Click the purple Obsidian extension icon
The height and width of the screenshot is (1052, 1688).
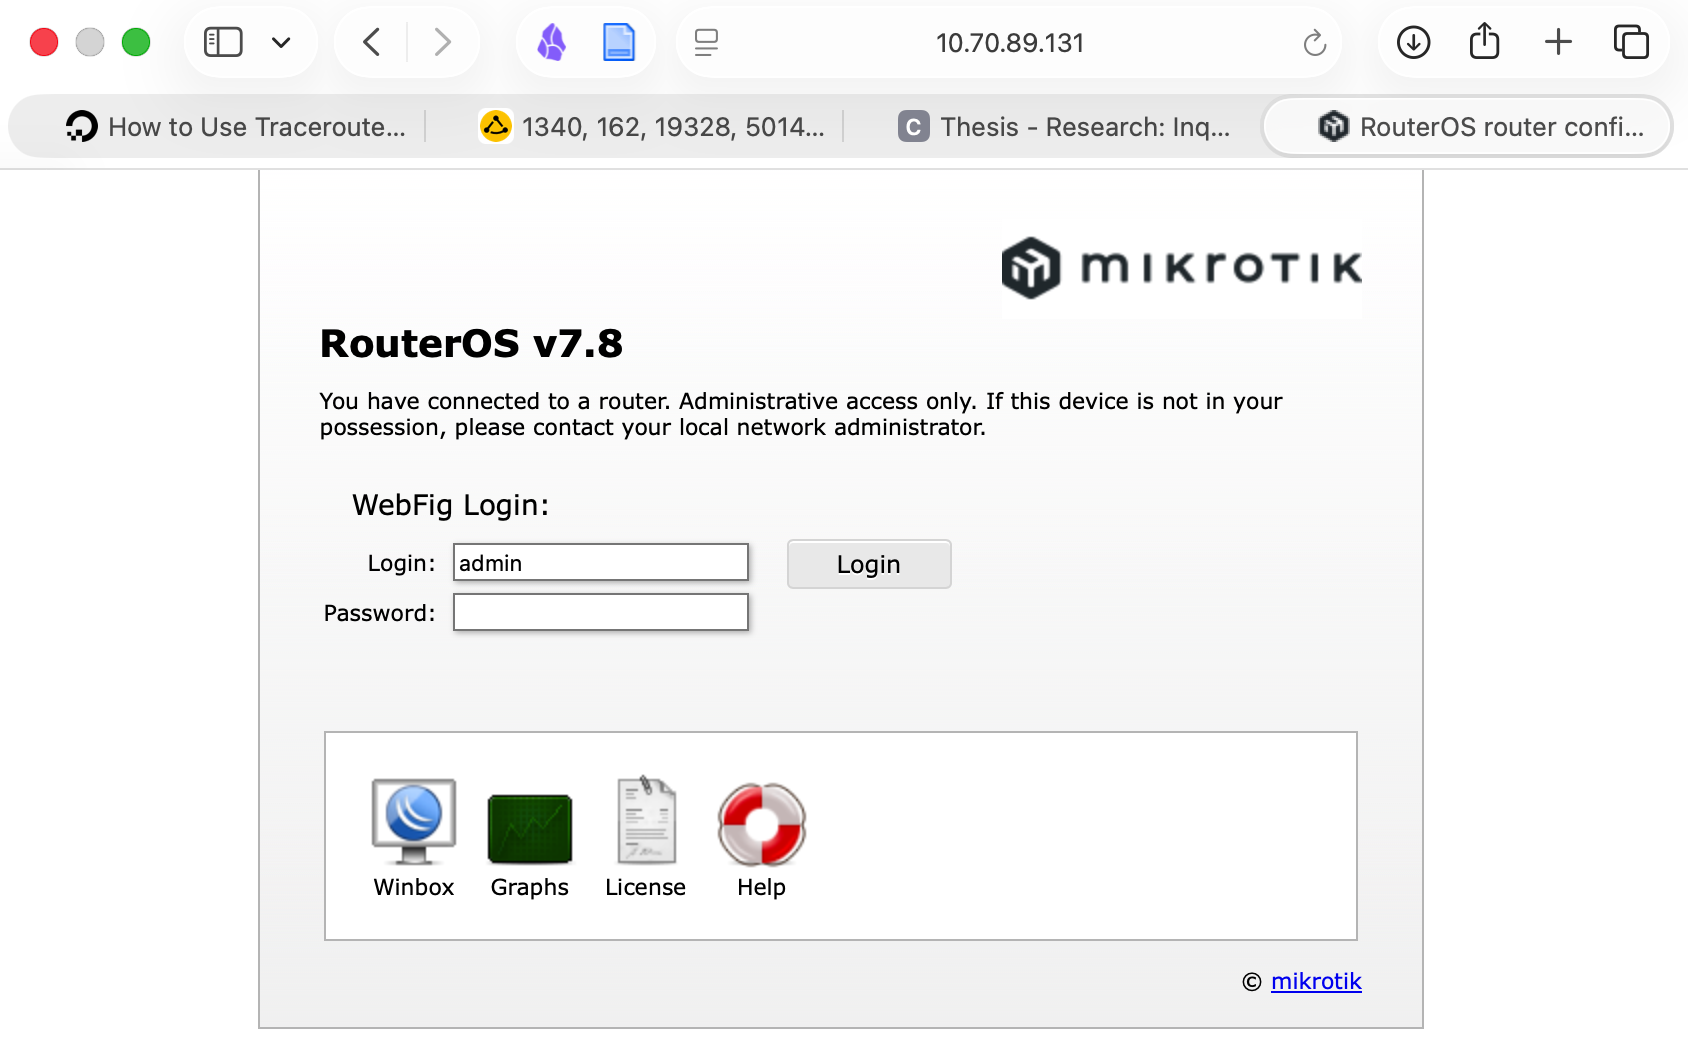552,42
